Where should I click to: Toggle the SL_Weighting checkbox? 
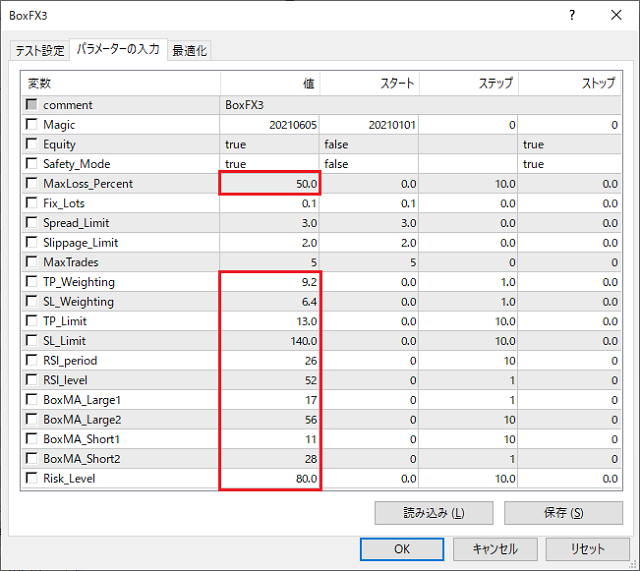[31, 301]
